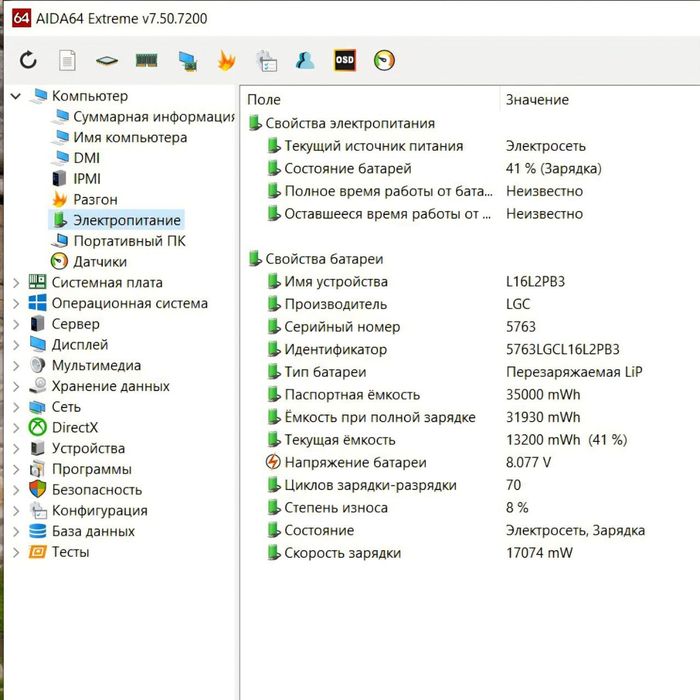
Task: Open the Report page icon
Action: coord(67,60)
